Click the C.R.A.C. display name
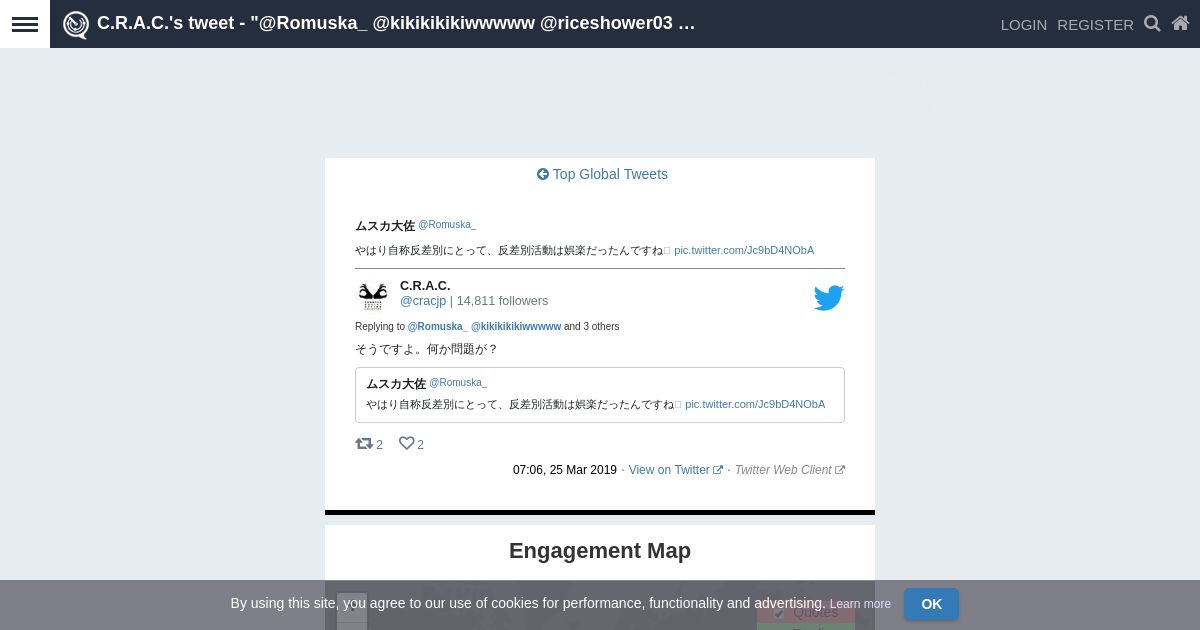This screenshot has height=630, width=1200. click(425, 286)
